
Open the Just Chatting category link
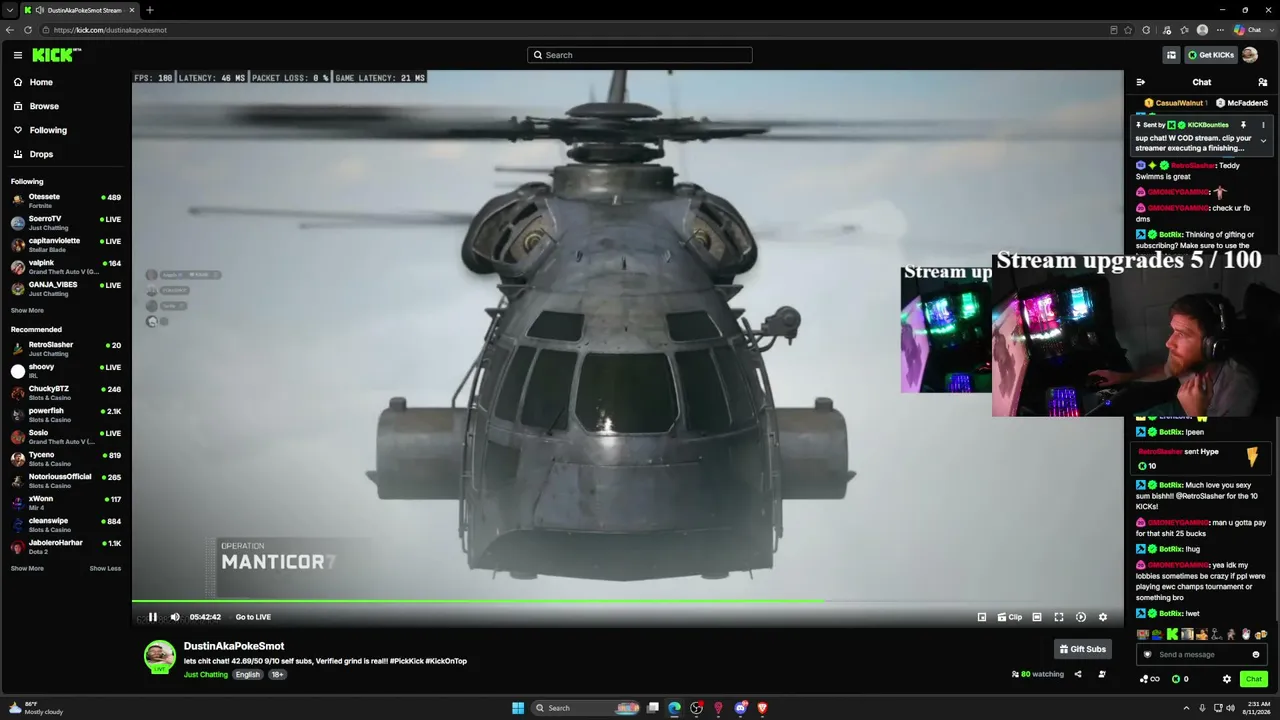pos(206,674)
